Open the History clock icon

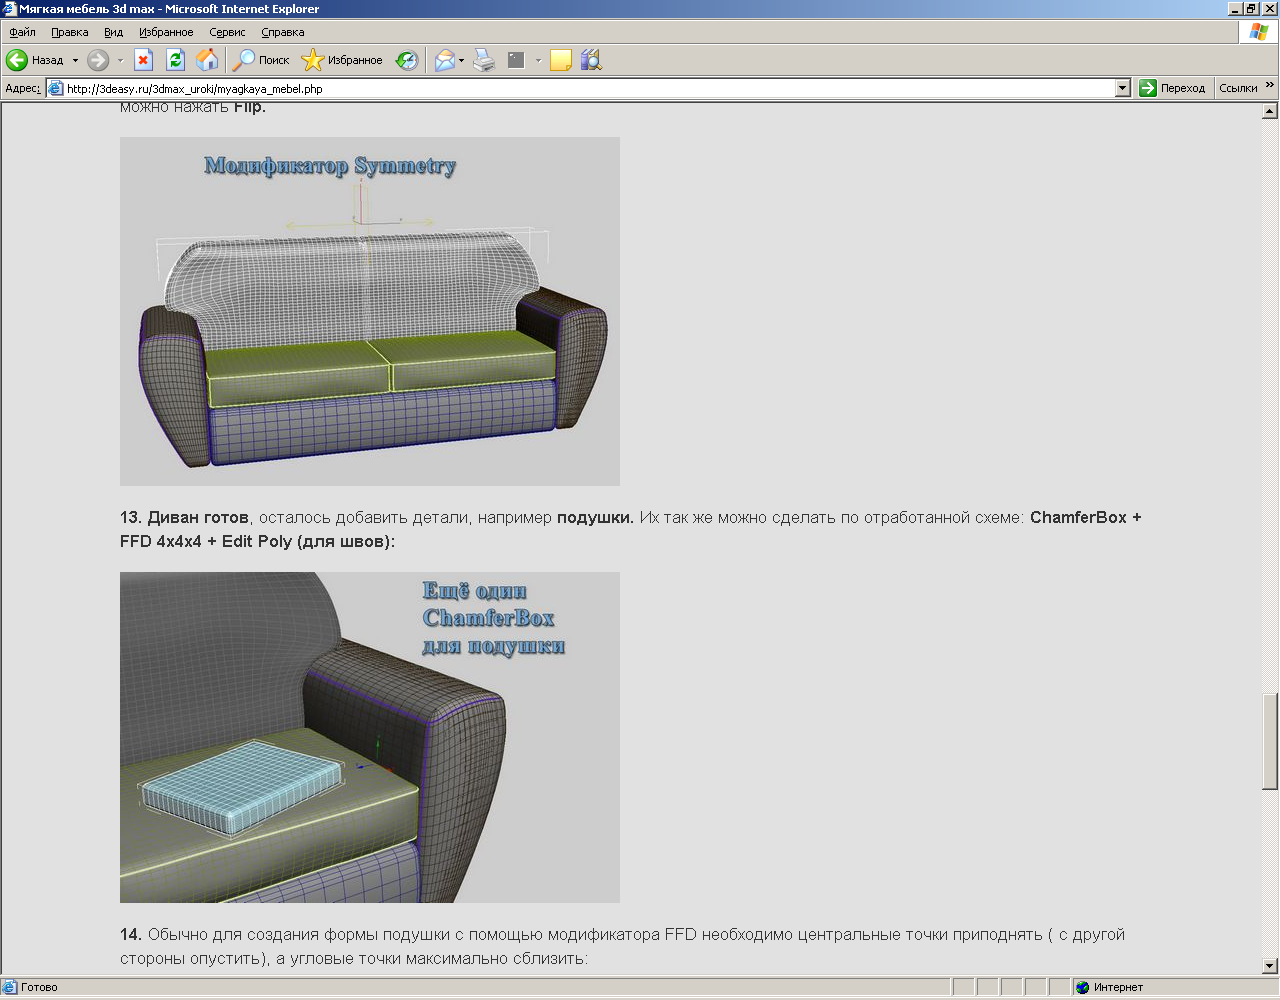point(406,60)
